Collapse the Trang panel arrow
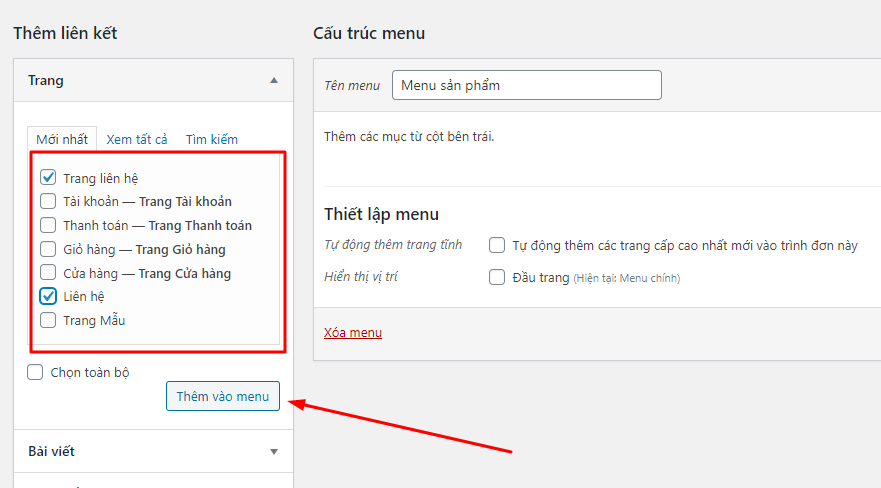 click(274, 80)
